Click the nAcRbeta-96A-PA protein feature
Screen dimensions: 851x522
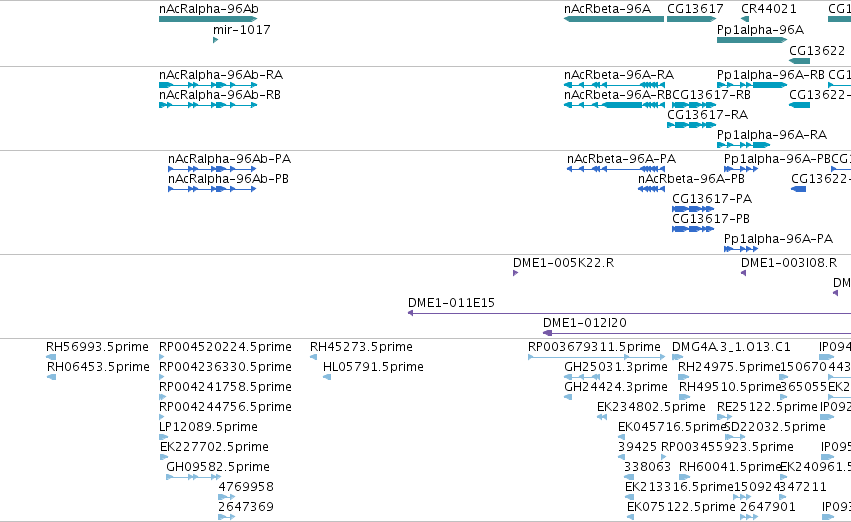(616, 169)
